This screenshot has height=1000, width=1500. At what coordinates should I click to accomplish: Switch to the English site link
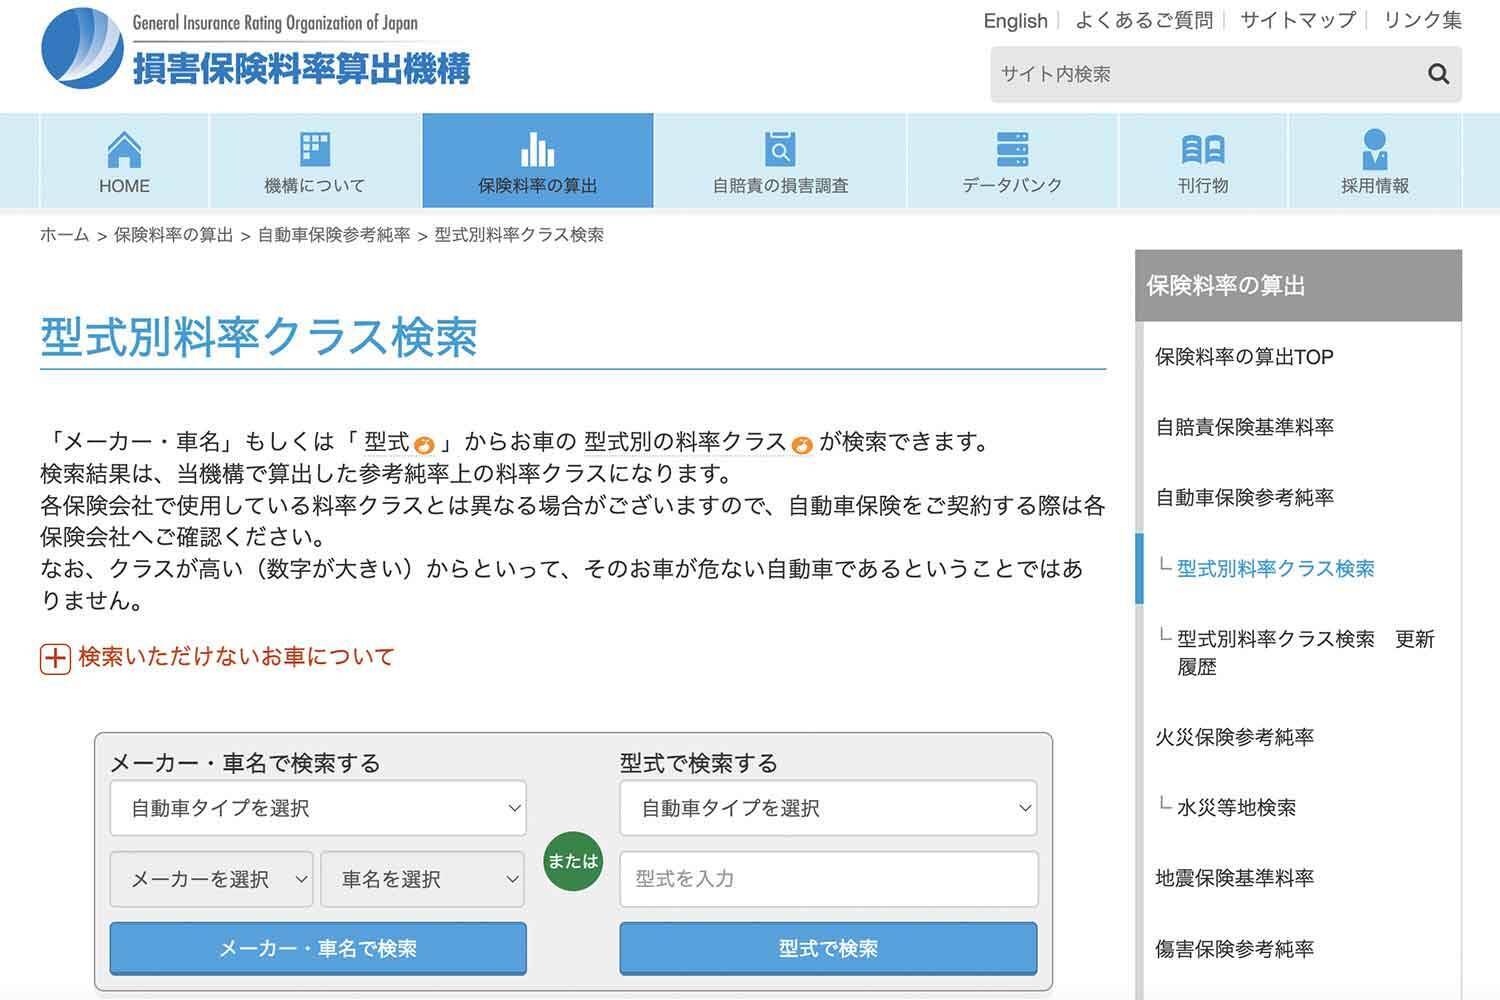click(x=1015, y=21)
